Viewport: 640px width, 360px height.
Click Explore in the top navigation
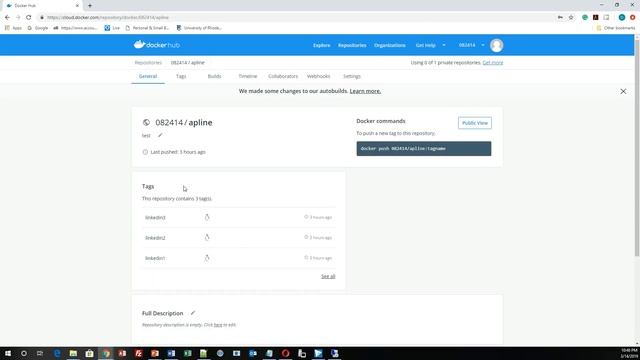point(322,45)
